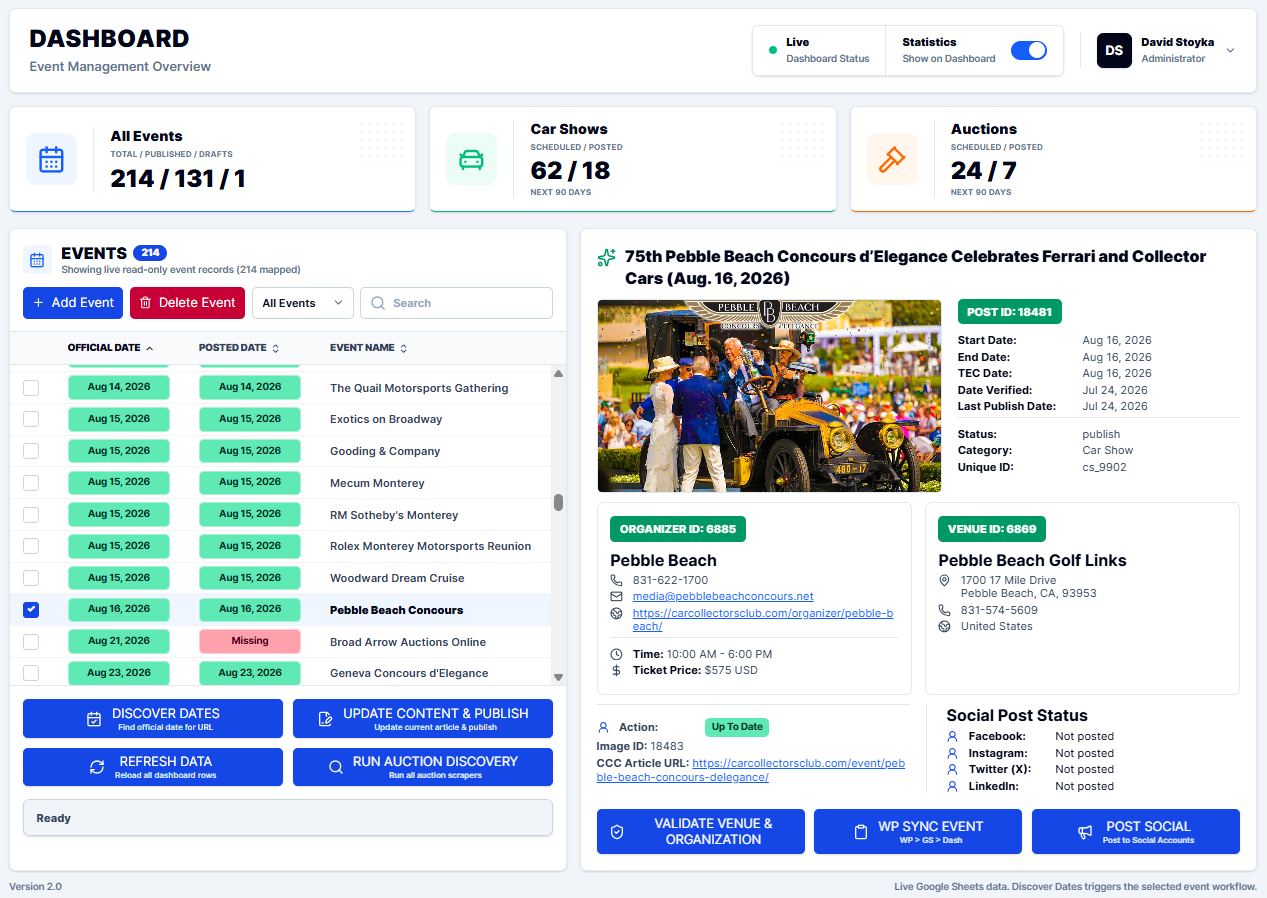This screenshot has height=898, width=1267.
Task: Click the Ready status bar
Action: pyautogui.click(x=288, y=818)
